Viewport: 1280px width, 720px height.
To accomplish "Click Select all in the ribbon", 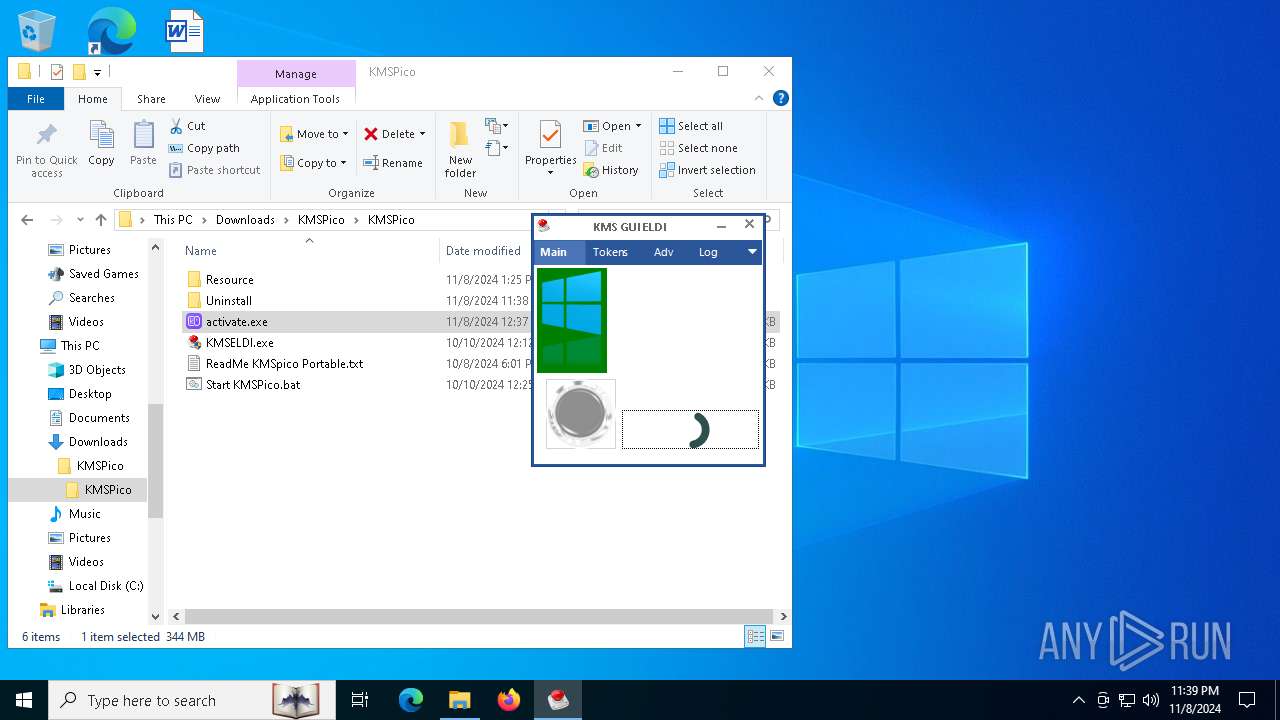I will pyautogui.click(x=691, y=126).
